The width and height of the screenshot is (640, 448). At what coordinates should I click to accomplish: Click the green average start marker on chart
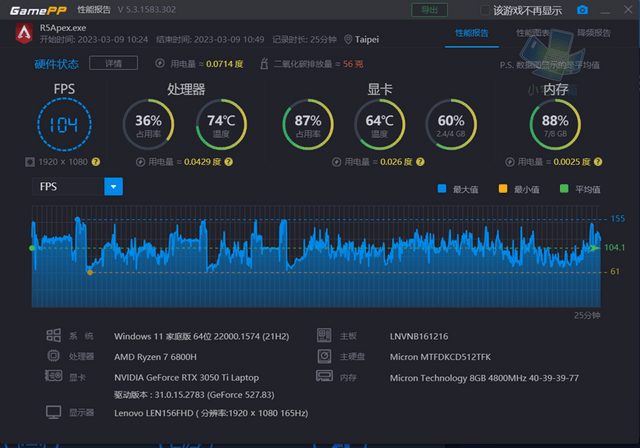[32, 248]
